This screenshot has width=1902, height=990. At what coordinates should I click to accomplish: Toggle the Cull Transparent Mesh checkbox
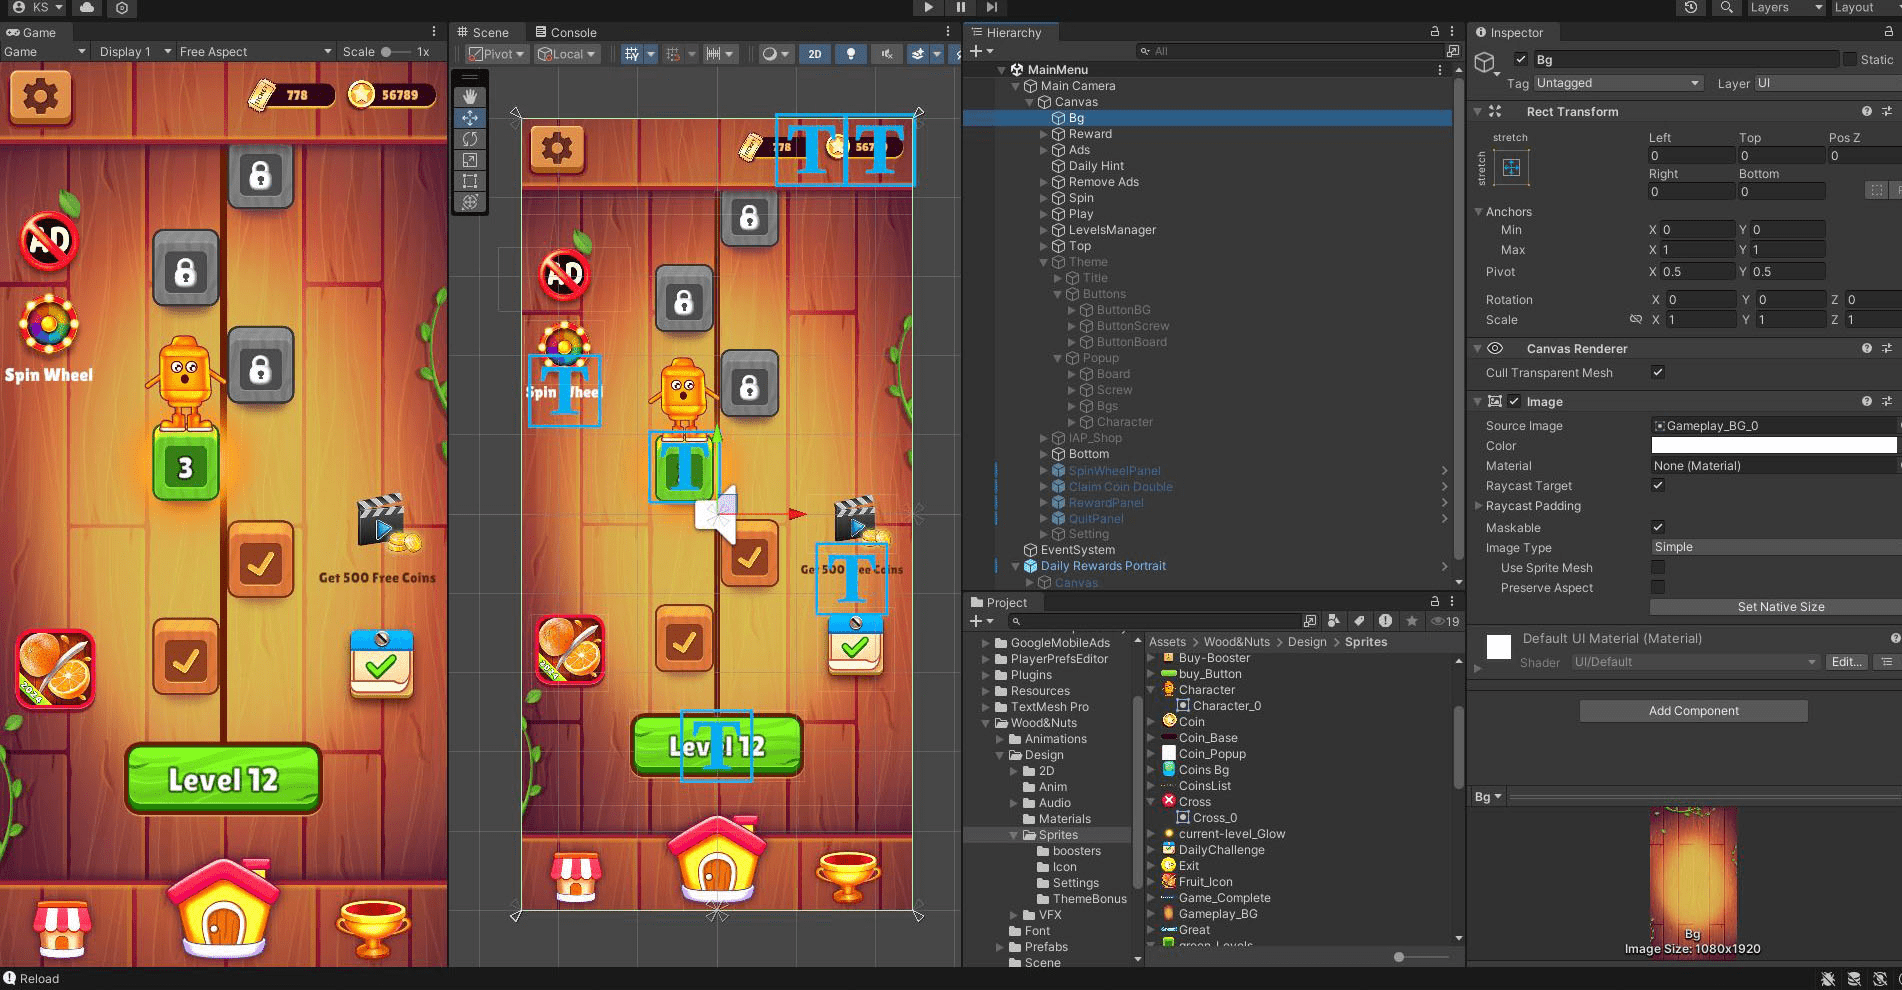pos(1658,373)
